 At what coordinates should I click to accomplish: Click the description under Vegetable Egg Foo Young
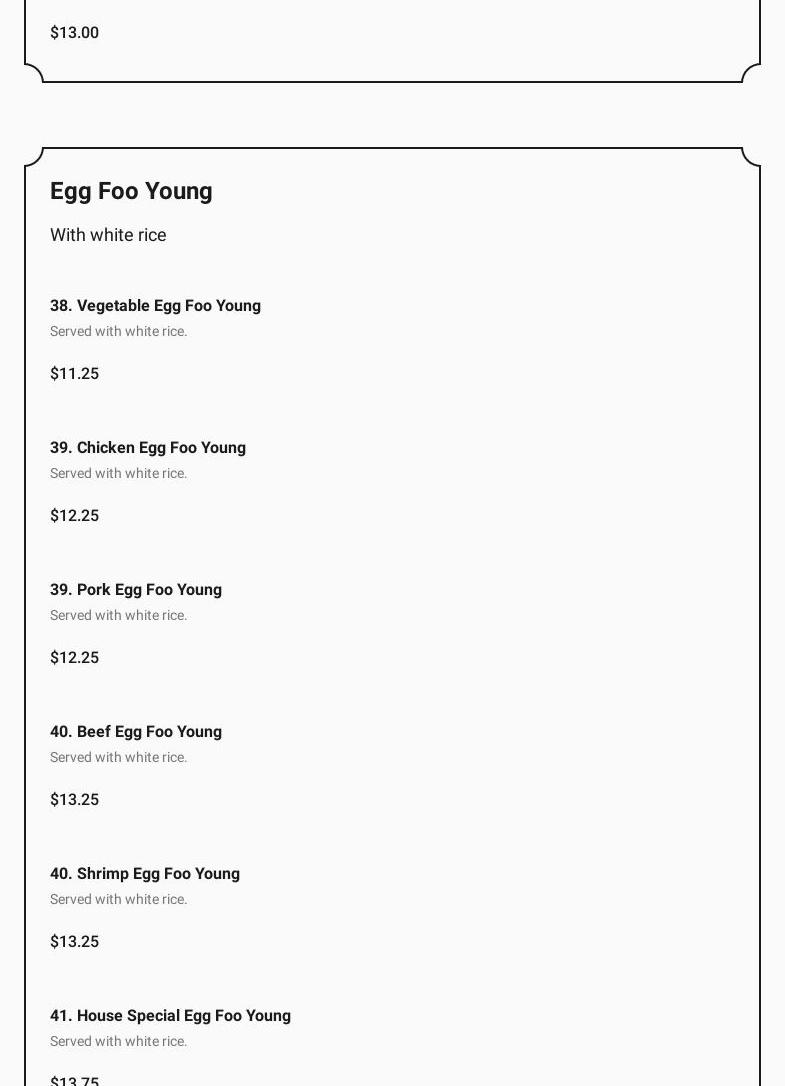[119, 332]
